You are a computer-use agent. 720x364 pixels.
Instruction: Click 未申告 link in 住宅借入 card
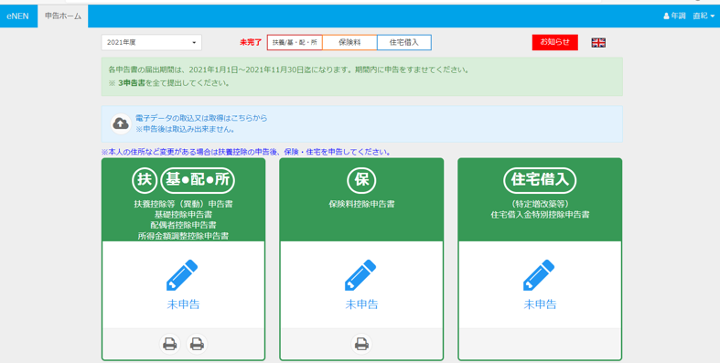[540, 304]
